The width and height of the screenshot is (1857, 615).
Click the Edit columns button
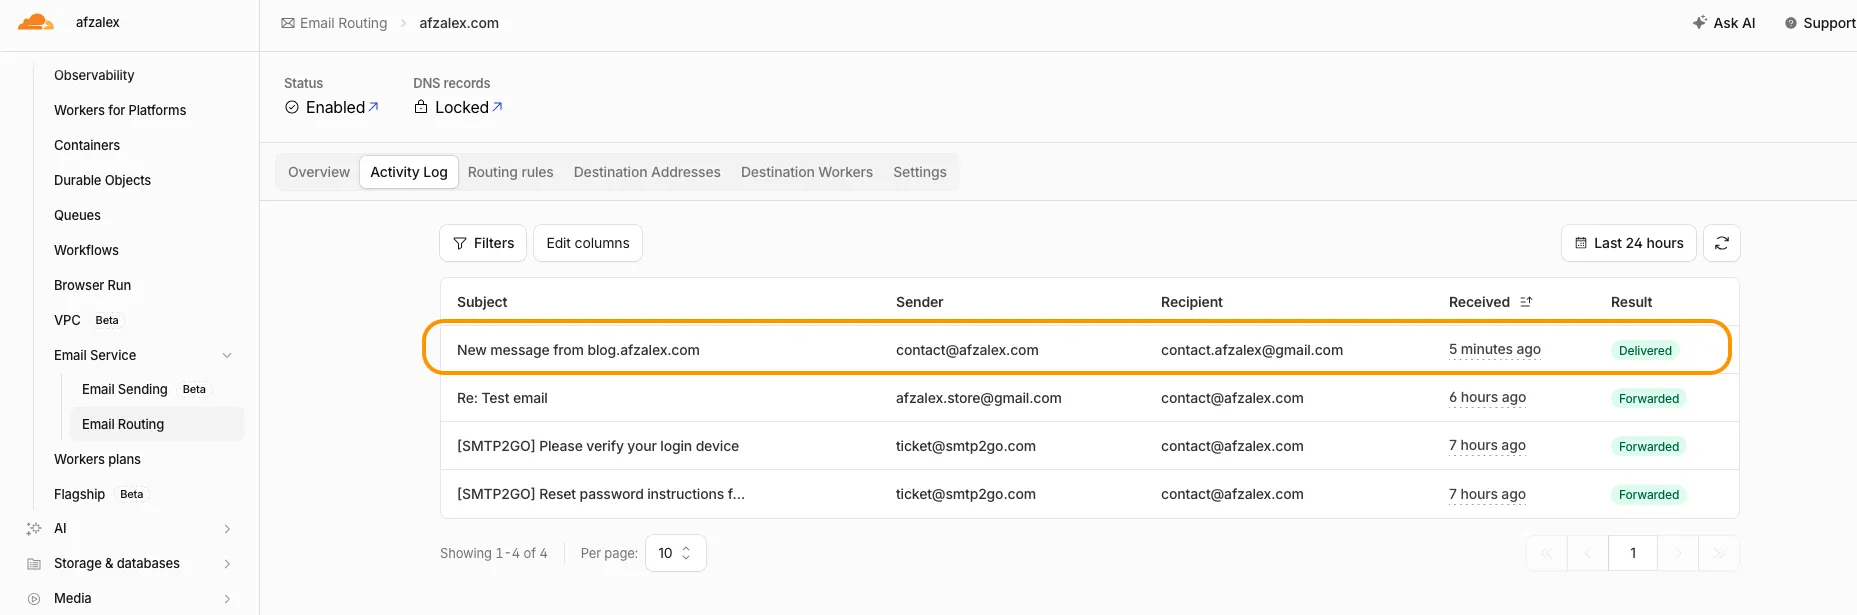click(x=588, y=243)
